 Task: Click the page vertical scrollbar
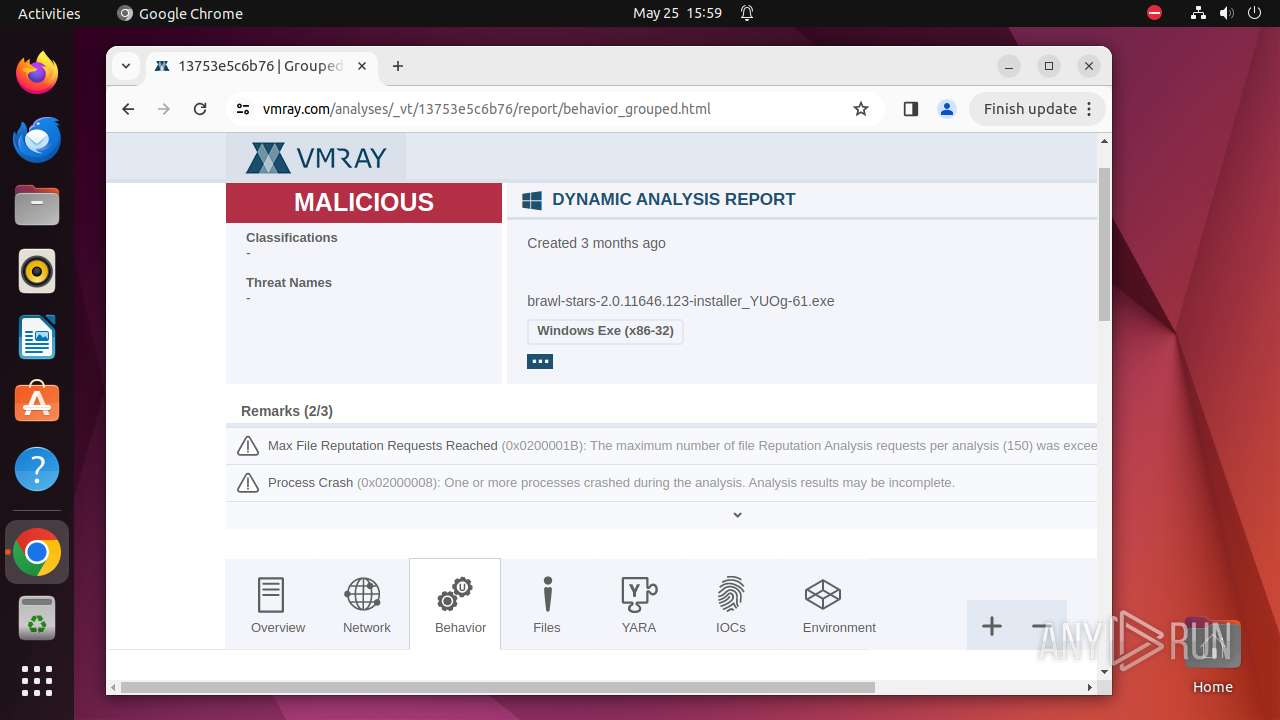[x=1104, y=245]
